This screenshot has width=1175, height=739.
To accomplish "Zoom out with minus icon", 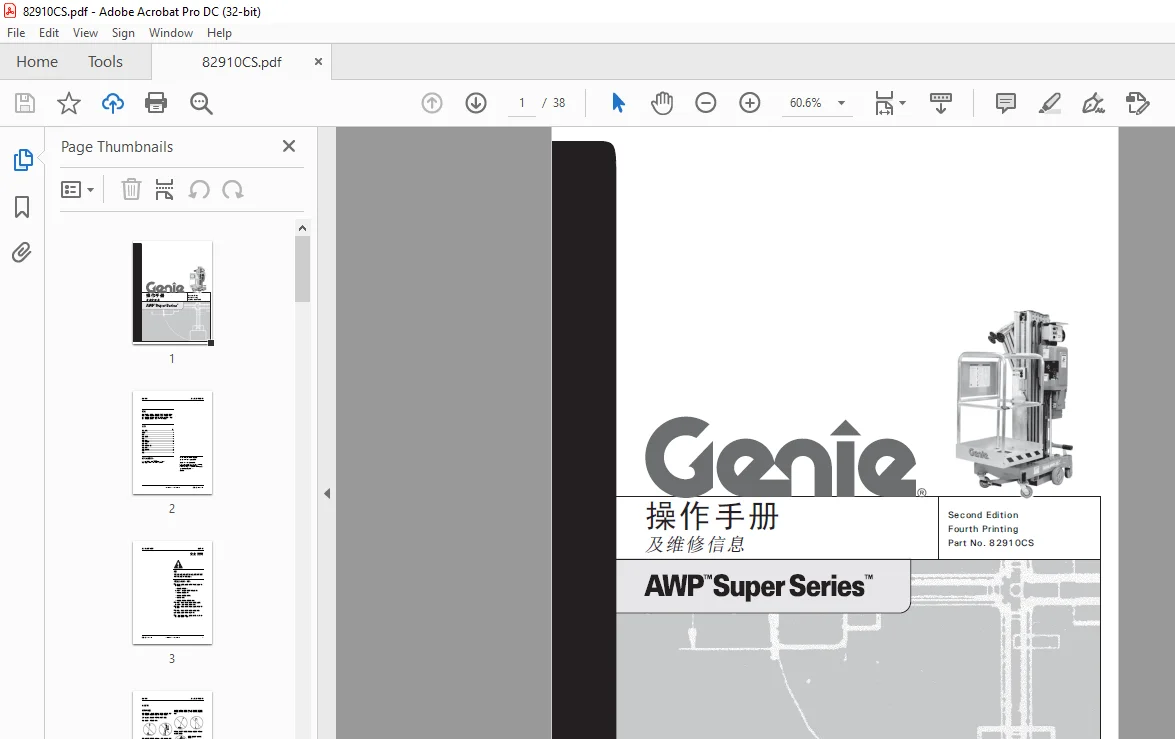I will pyautogui.click(x=705, y=103).
